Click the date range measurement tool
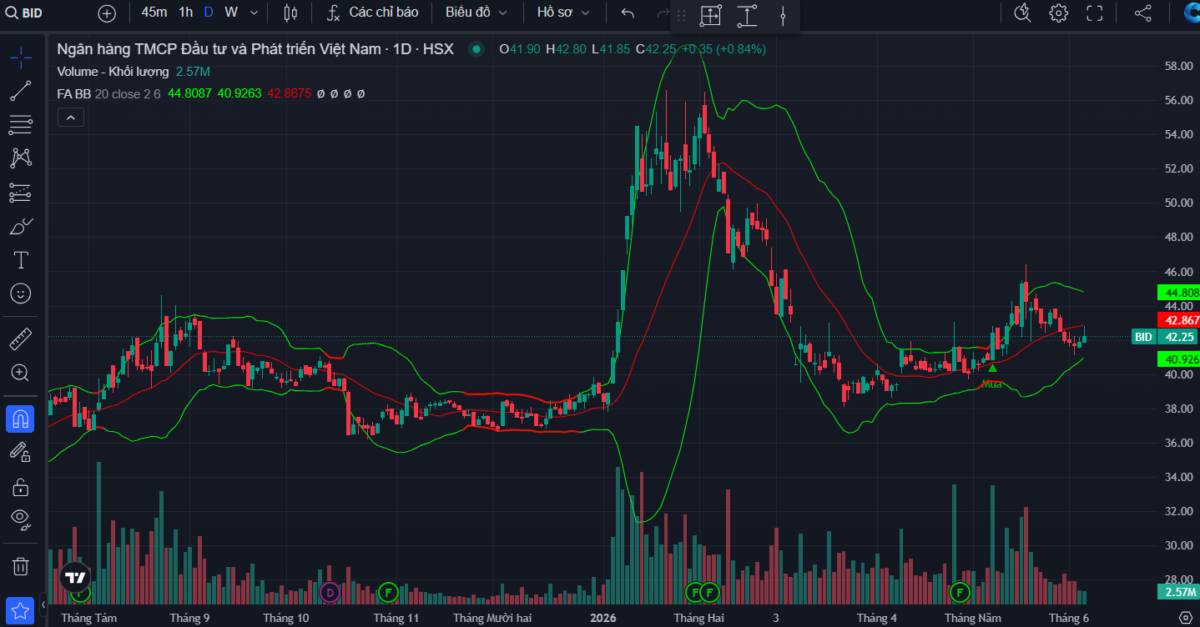Viewport: 1200px width, 627px height. [747, 15]
